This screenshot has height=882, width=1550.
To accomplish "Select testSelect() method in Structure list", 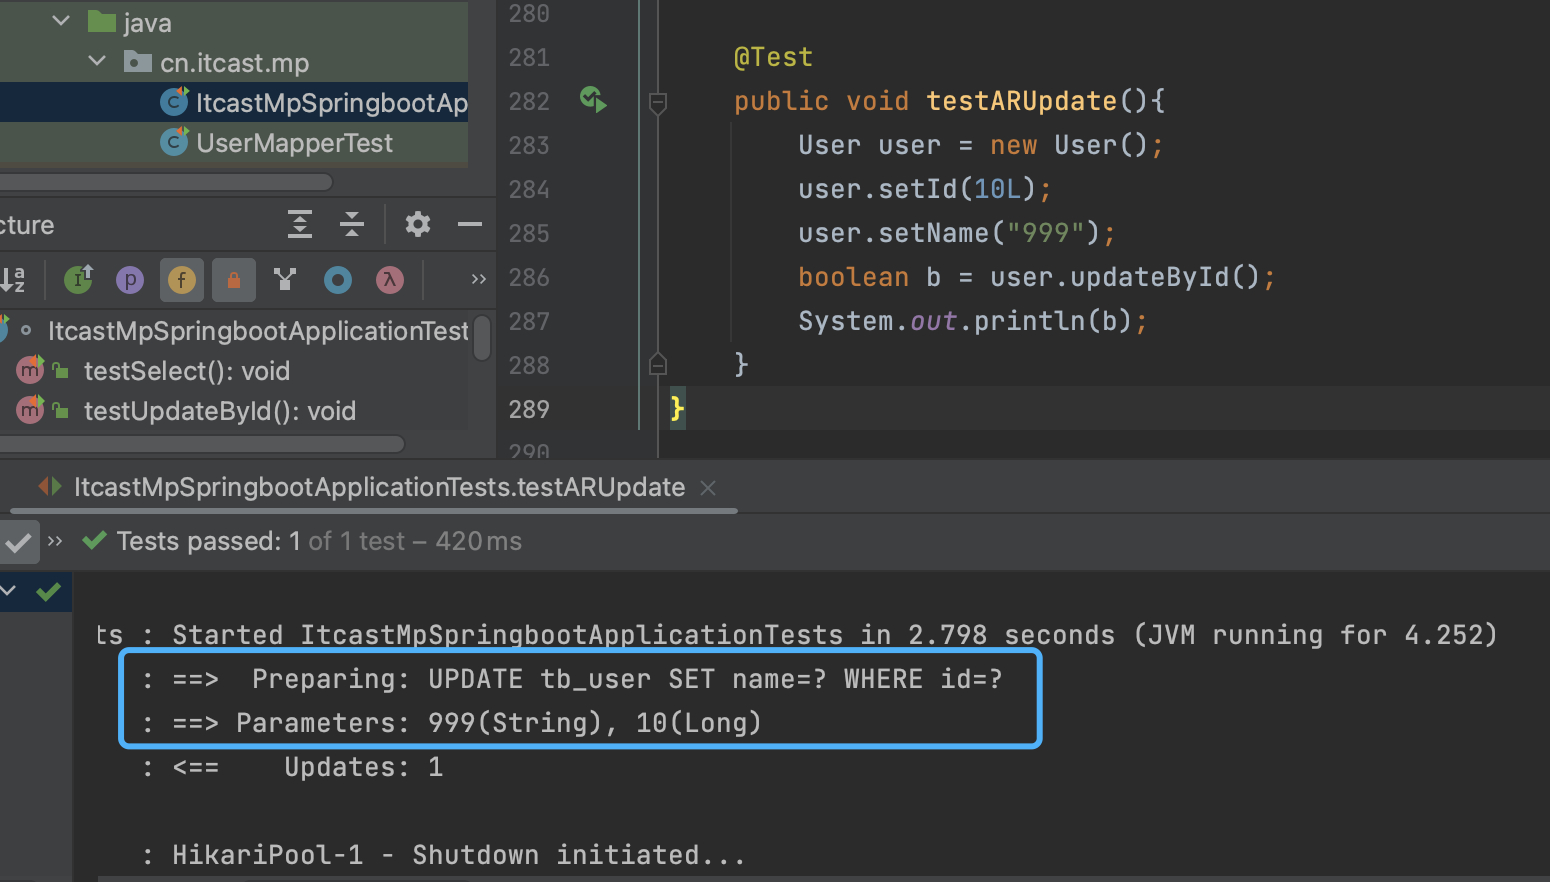I will [x=186, y=371].
